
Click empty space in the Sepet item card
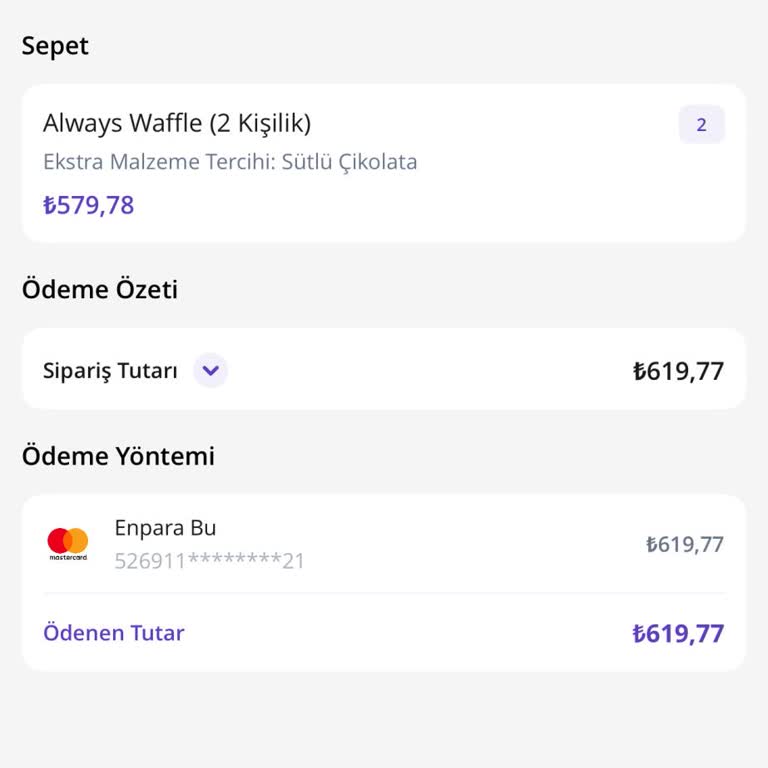click(x=500, y=200)
